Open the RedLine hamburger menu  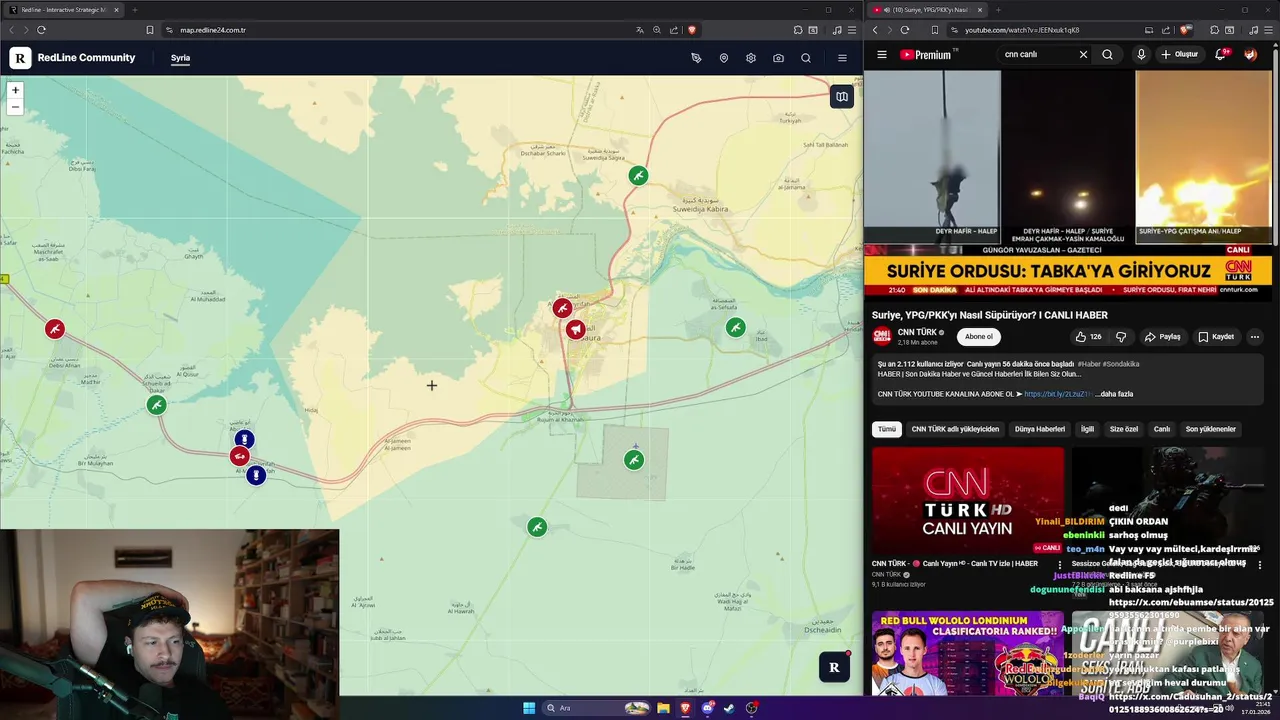842,58
